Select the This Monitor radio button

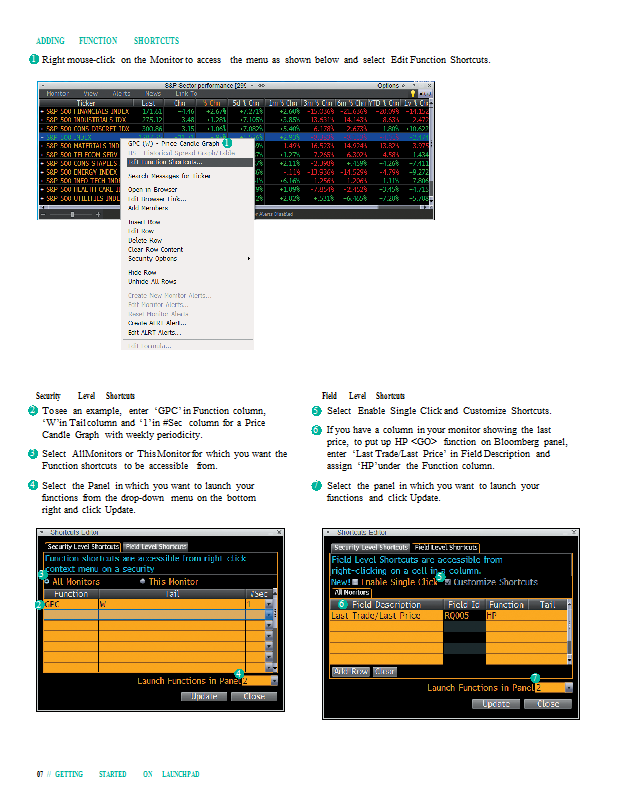(142, 581)
